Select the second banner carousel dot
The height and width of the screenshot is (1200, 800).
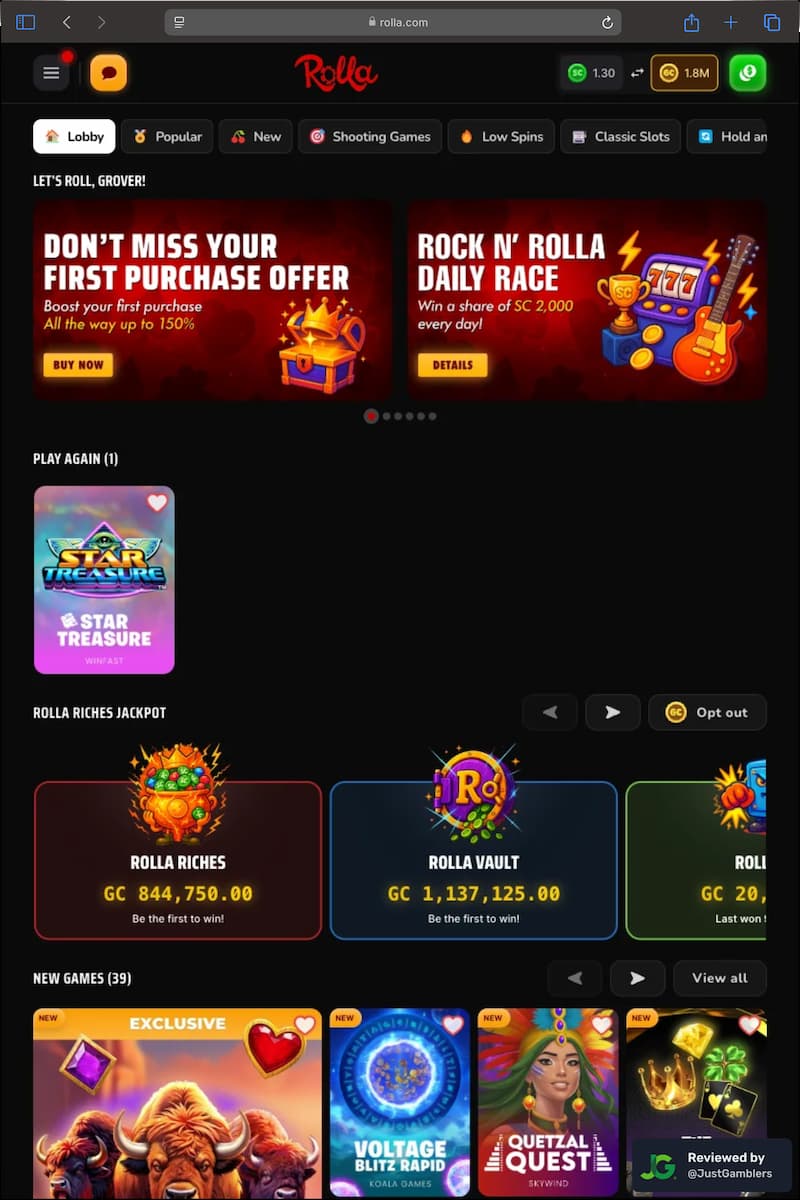(387, 416)
